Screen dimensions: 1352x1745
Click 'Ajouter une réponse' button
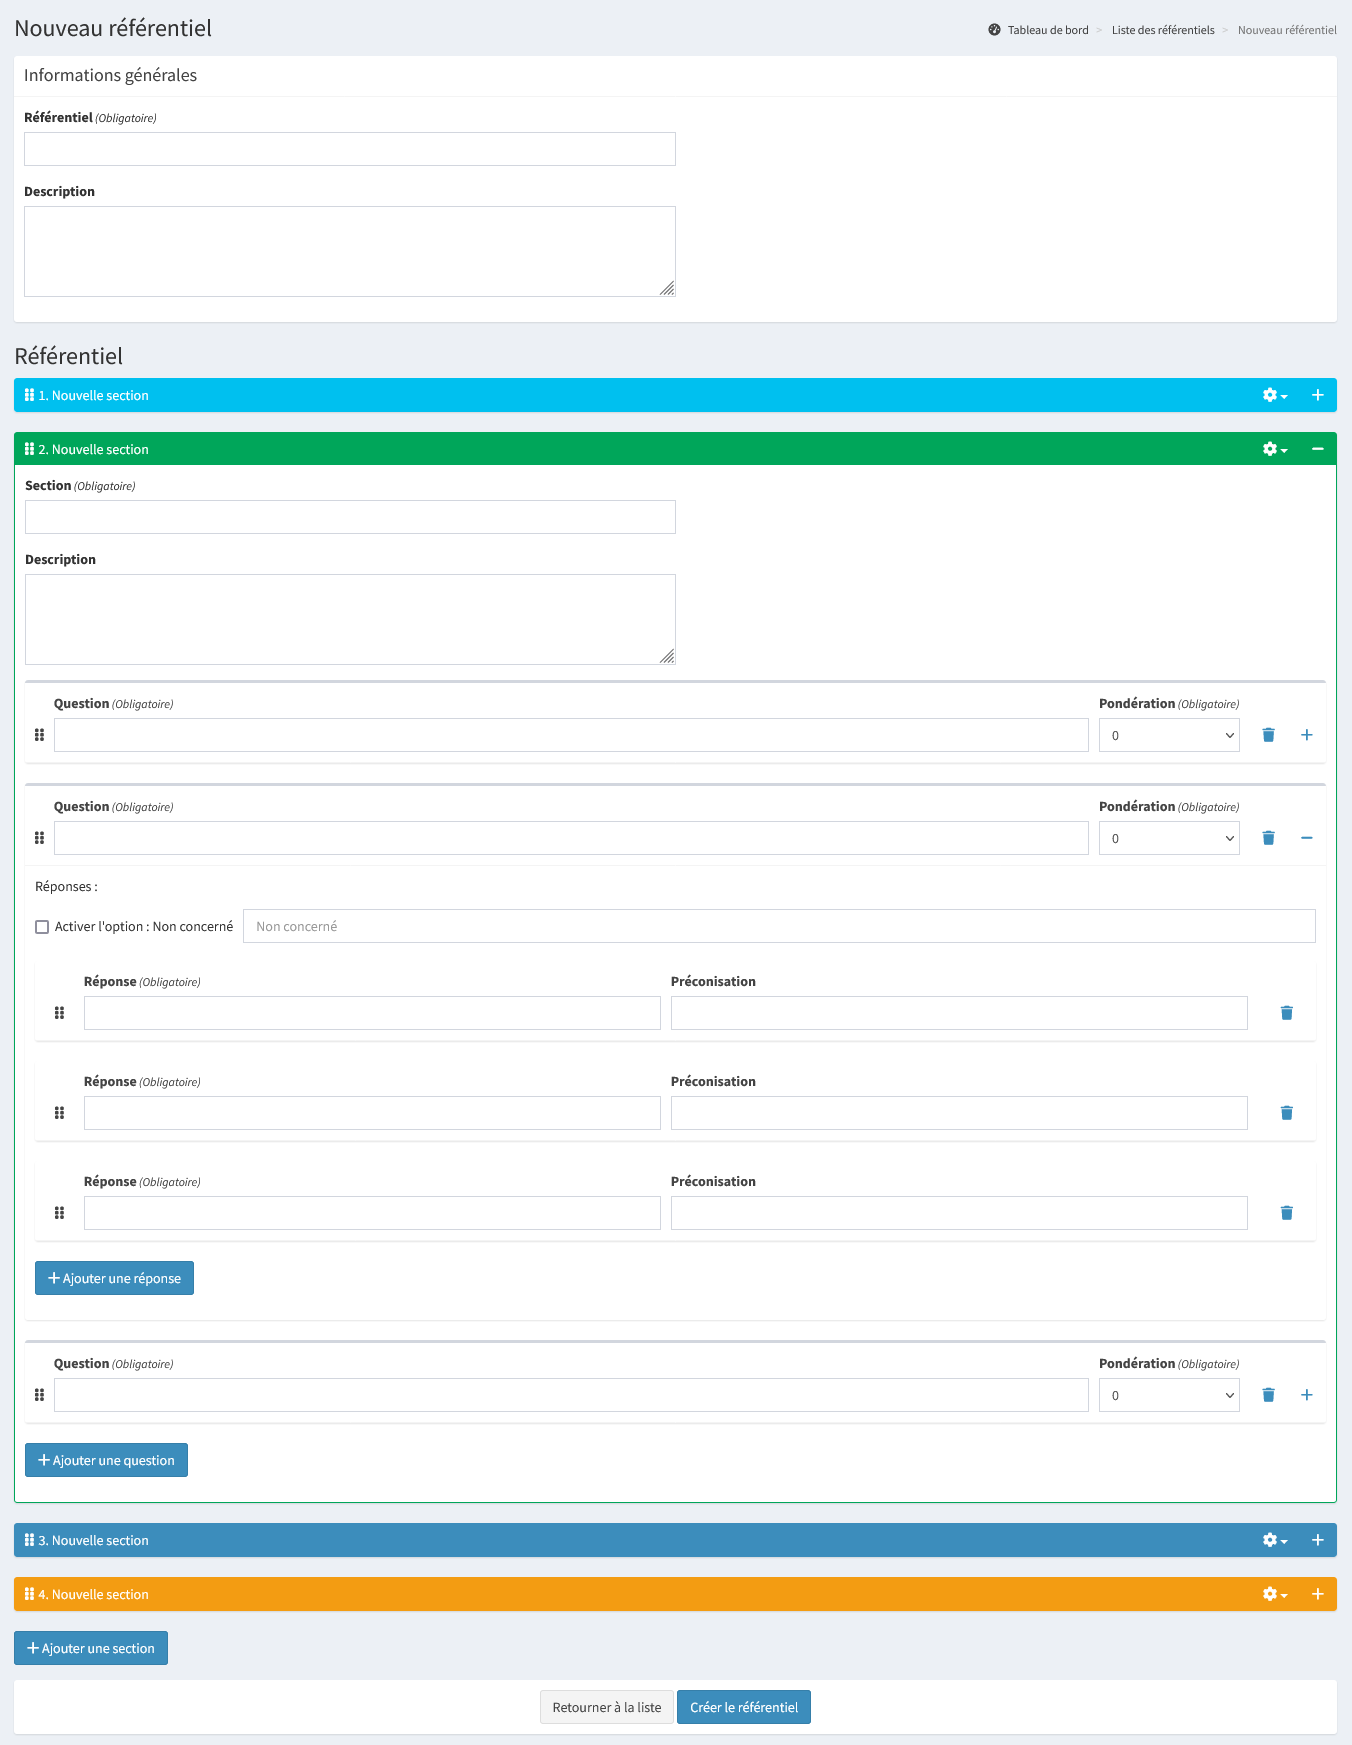point(114,1278)
